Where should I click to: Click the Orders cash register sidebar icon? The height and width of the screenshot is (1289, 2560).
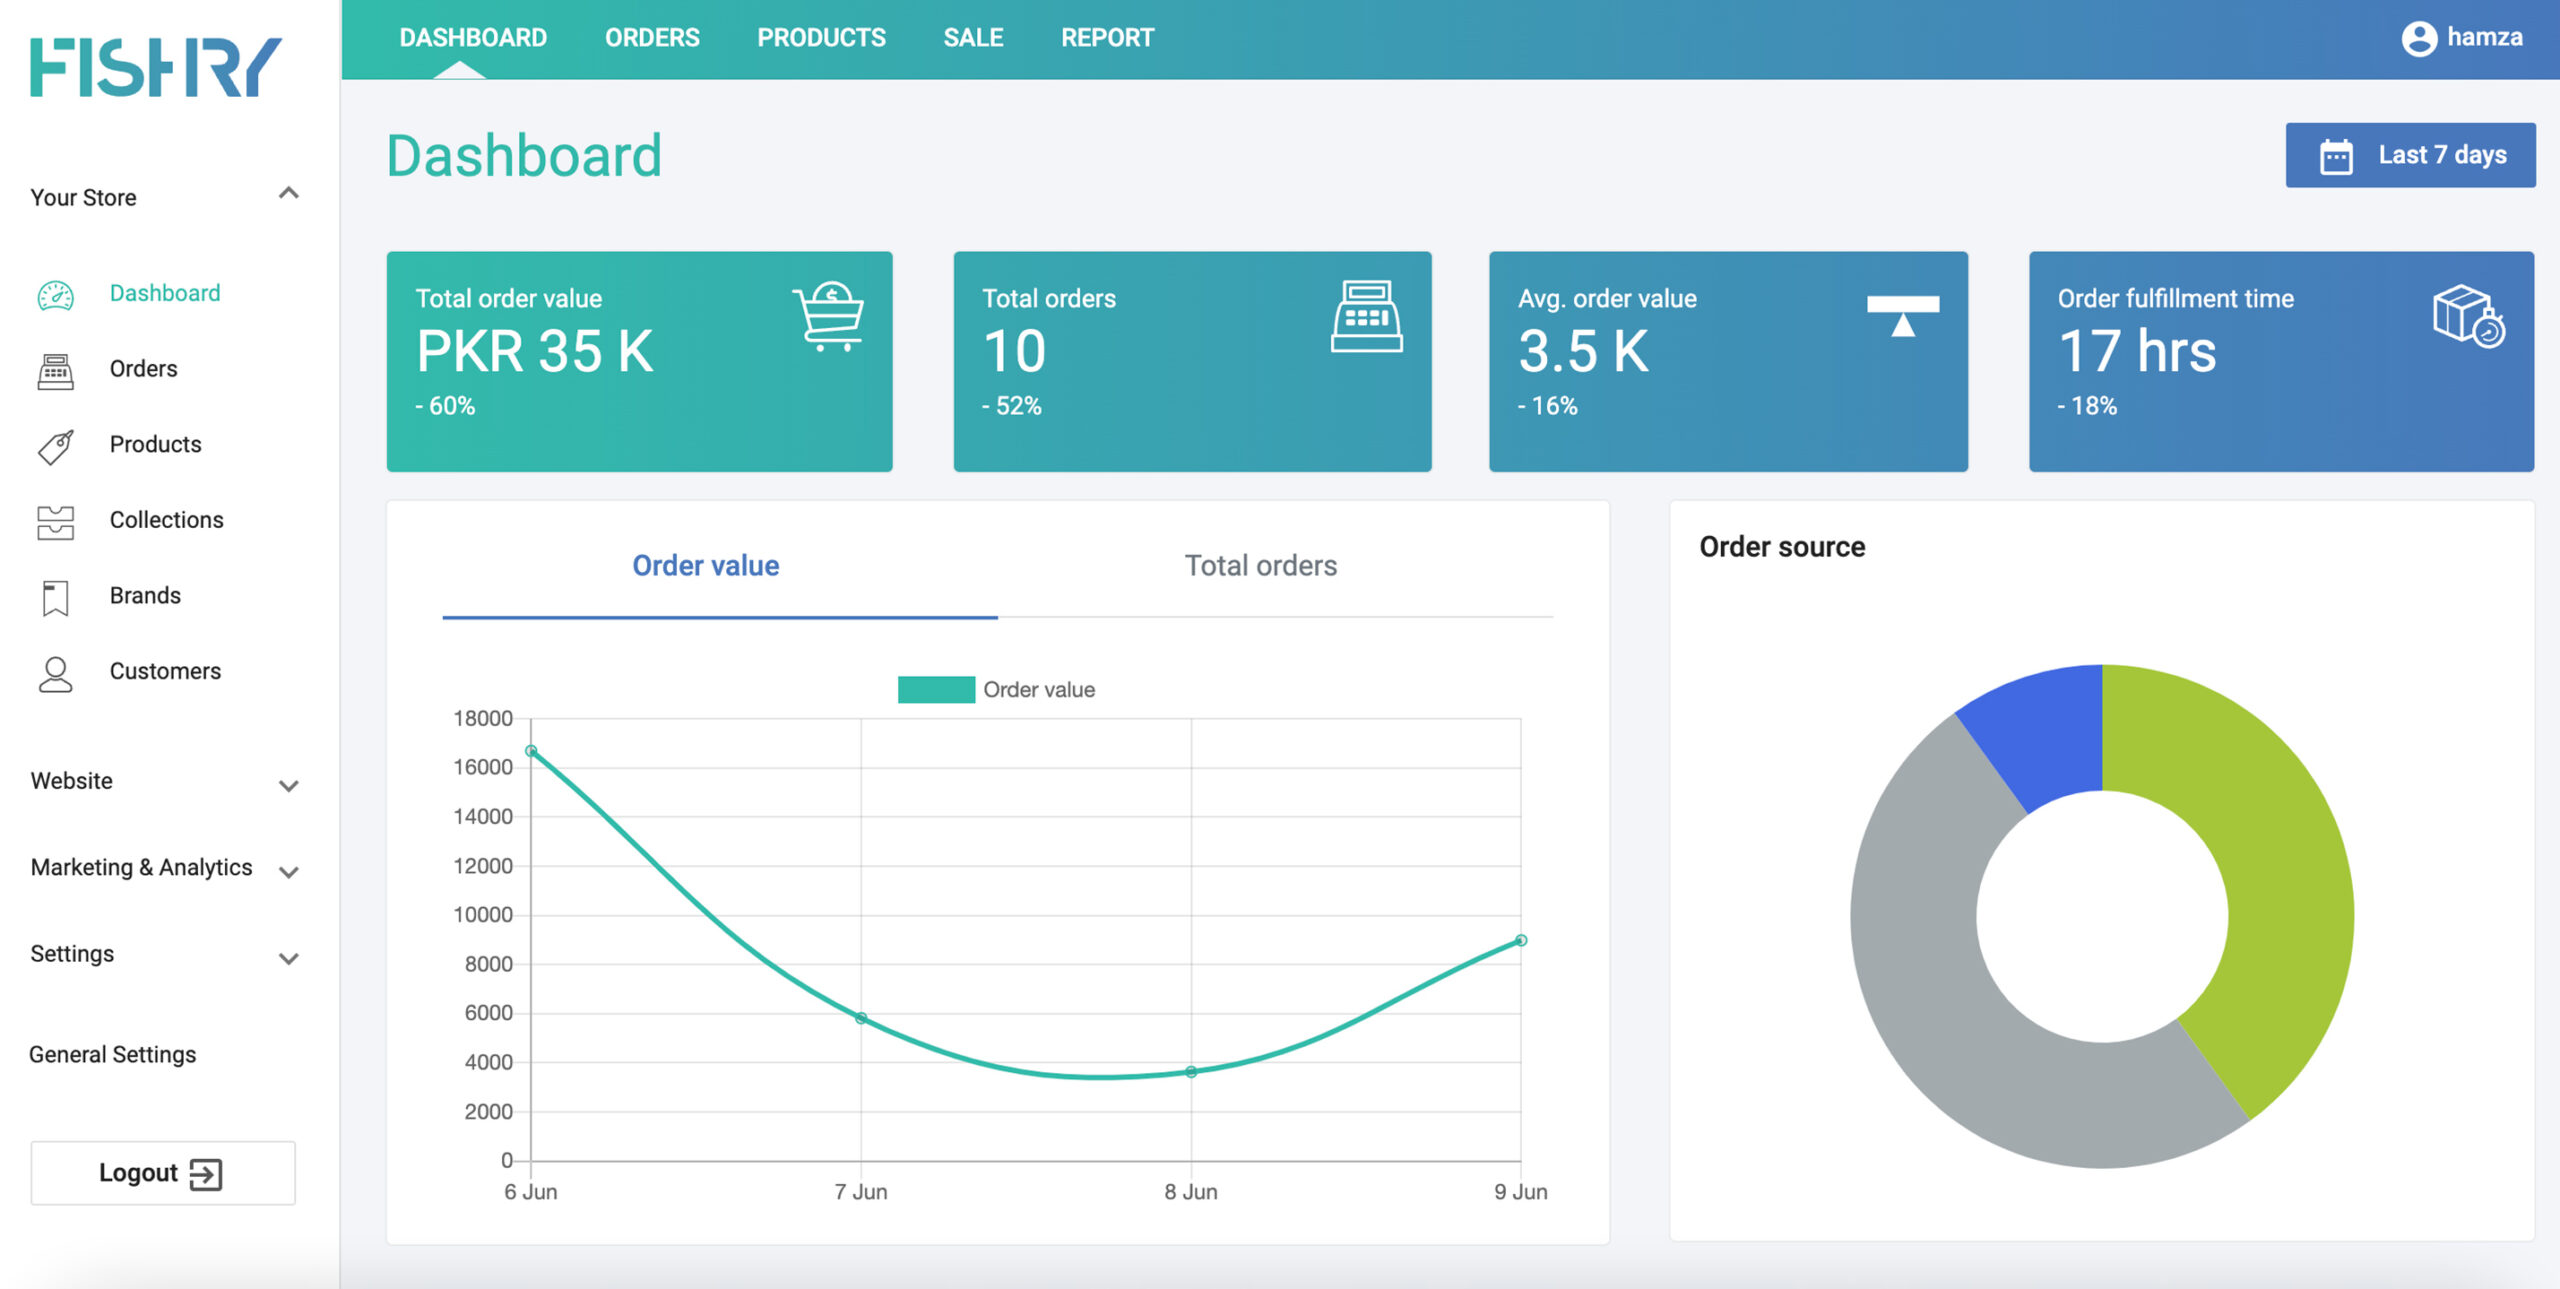(55, 371)
